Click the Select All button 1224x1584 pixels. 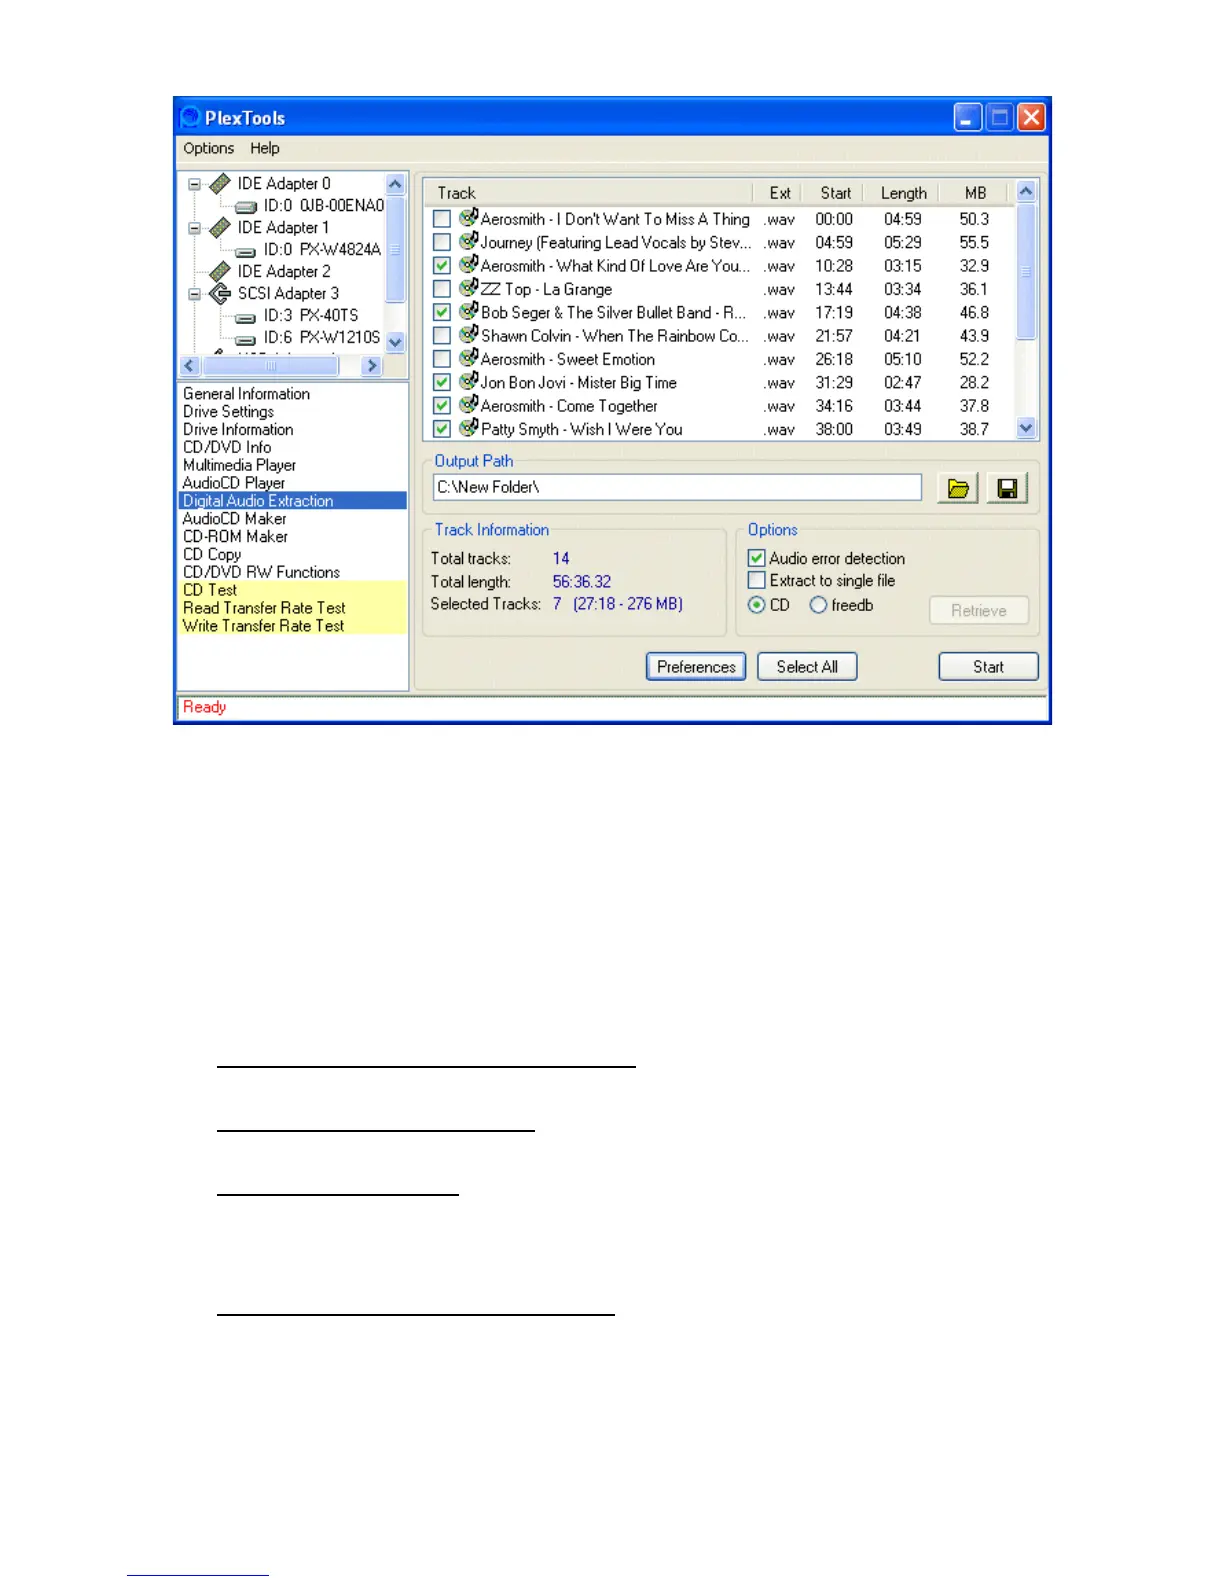[x=807, y=667]
